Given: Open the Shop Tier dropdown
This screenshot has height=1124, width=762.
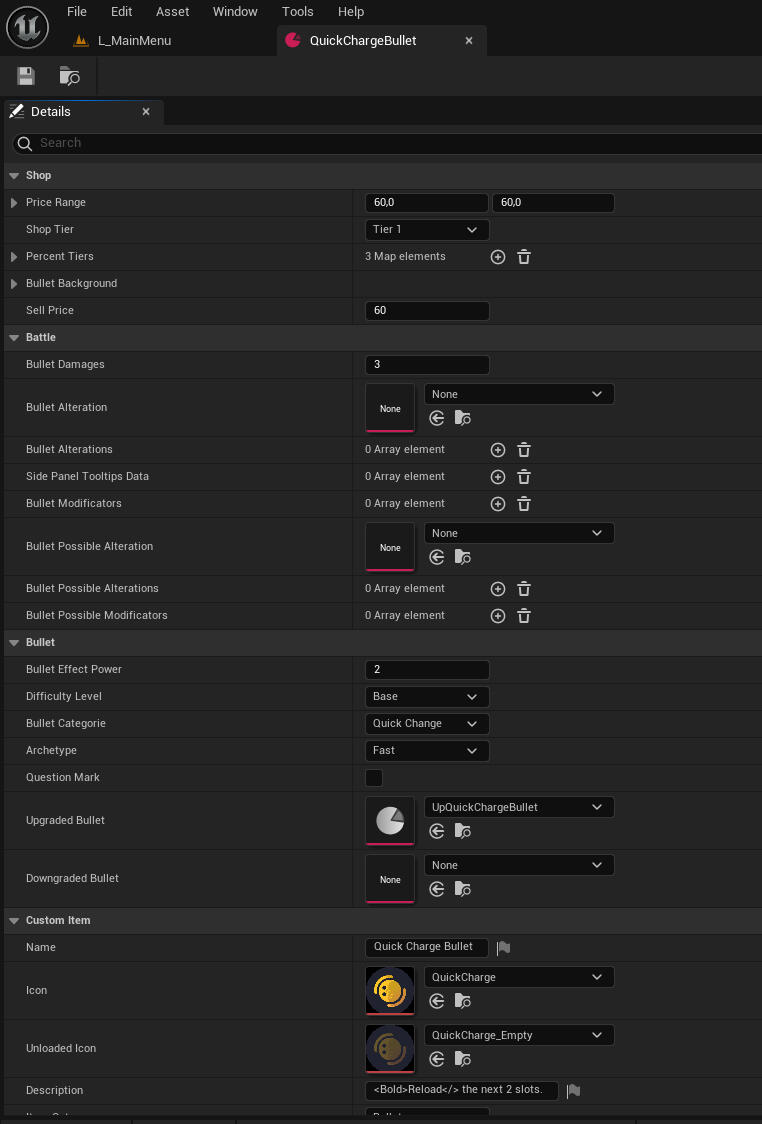Looking at the screenshot, I should click(x=427, y=230).
